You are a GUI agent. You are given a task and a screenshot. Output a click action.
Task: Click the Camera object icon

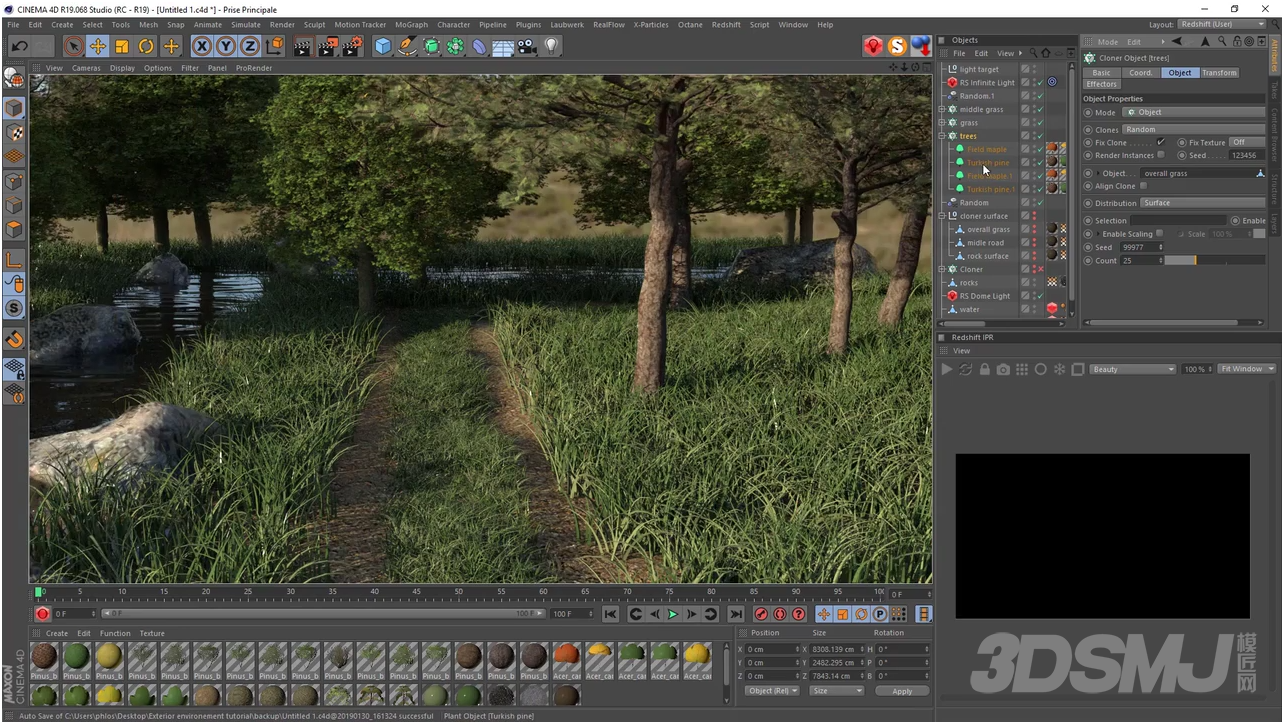click(527, 46)
